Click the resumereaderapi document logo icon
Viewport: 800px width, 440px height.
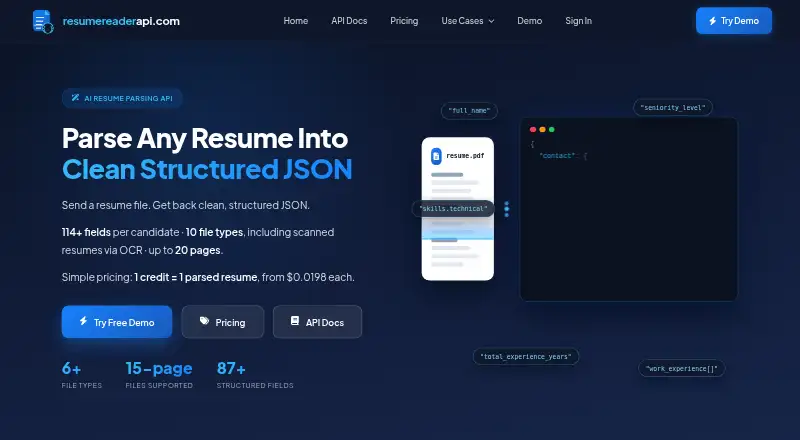[x=43, y=21]
